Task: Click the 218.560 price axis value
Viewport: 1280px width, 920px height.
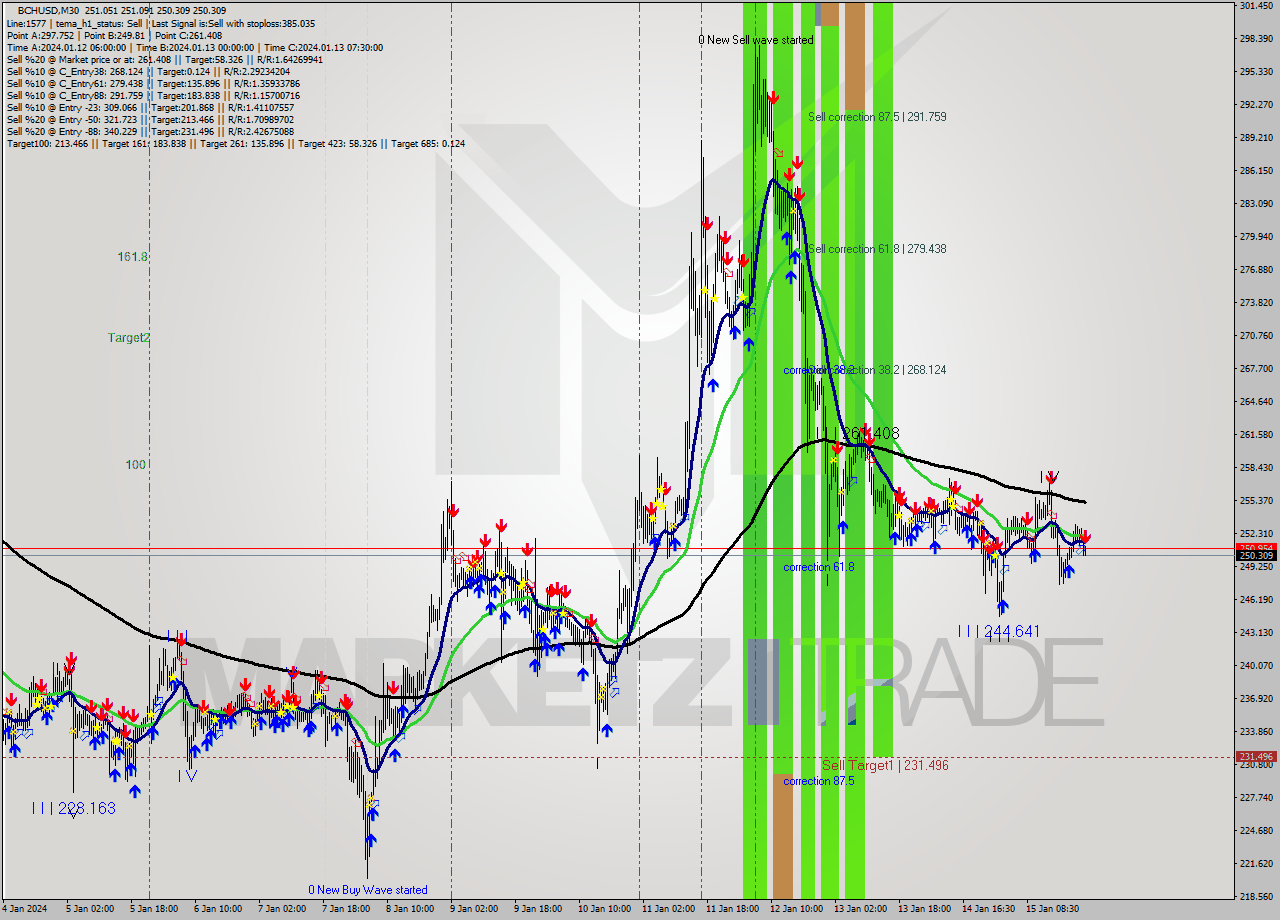Action: point(1256,896)
